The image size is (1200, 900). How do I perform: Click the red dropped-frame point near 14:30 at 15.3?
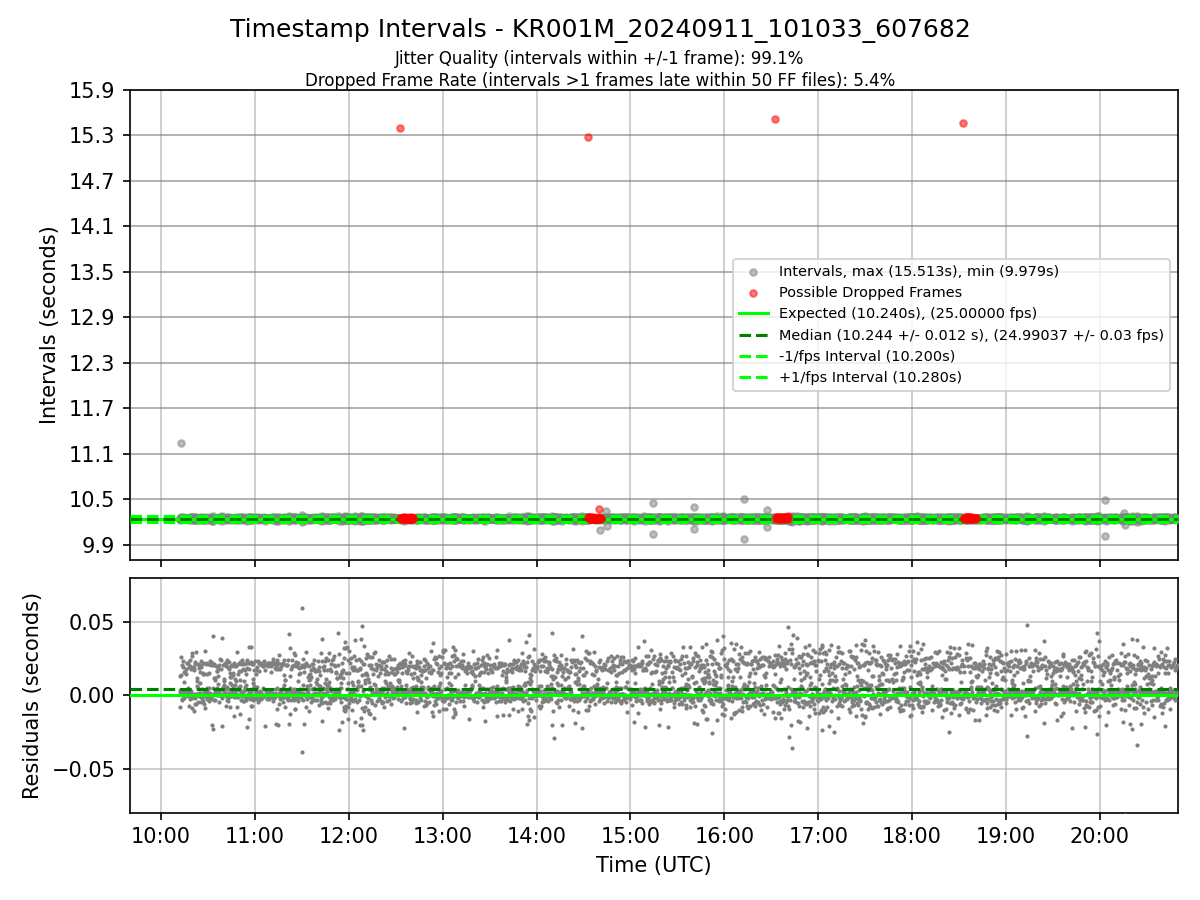click(x=588, y=137)
